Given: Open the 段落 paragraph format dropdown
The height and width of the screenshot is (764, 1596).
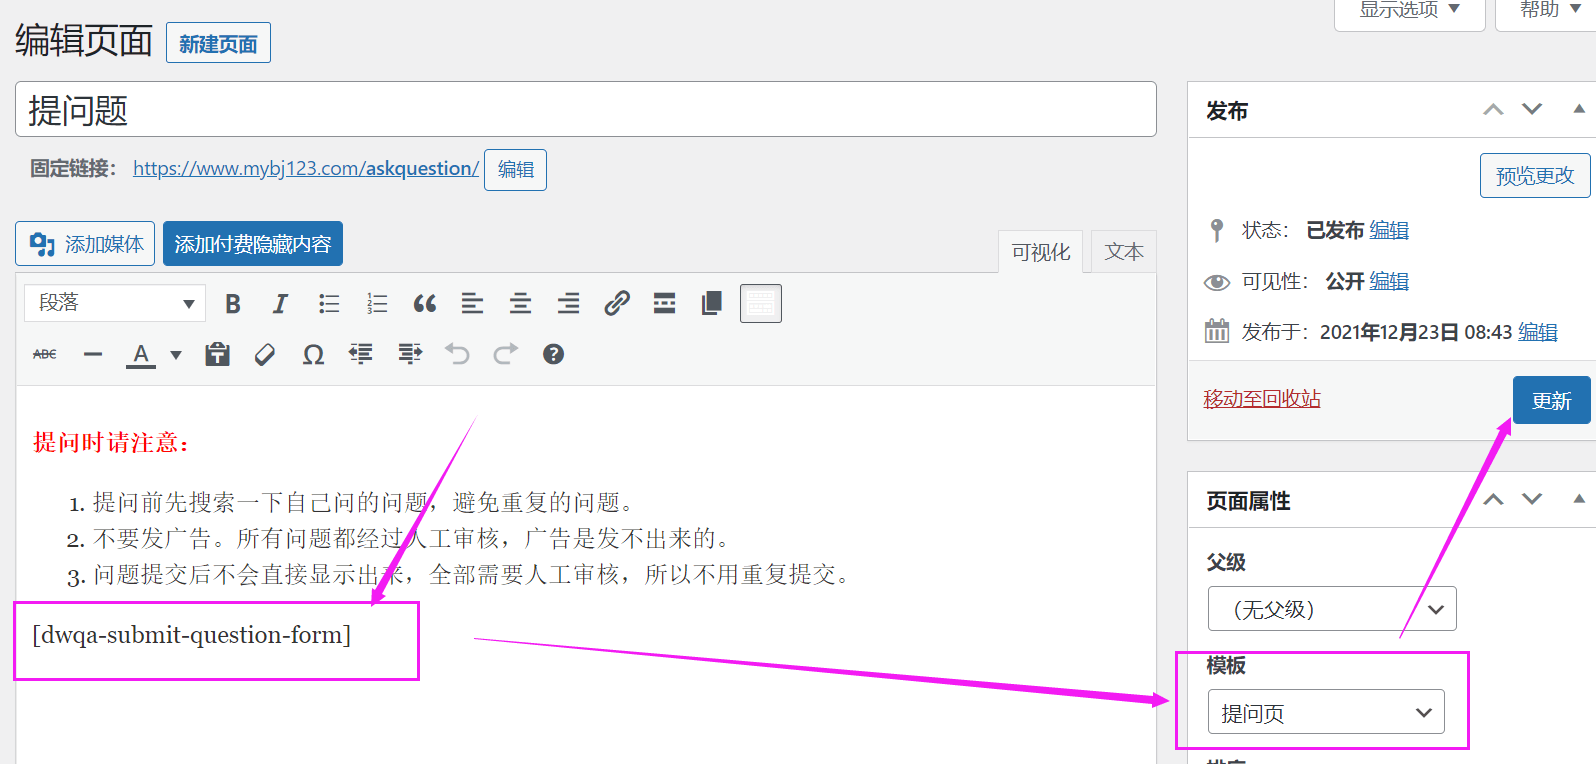Looking at the screenshot, I should click(x=115, y=303).
